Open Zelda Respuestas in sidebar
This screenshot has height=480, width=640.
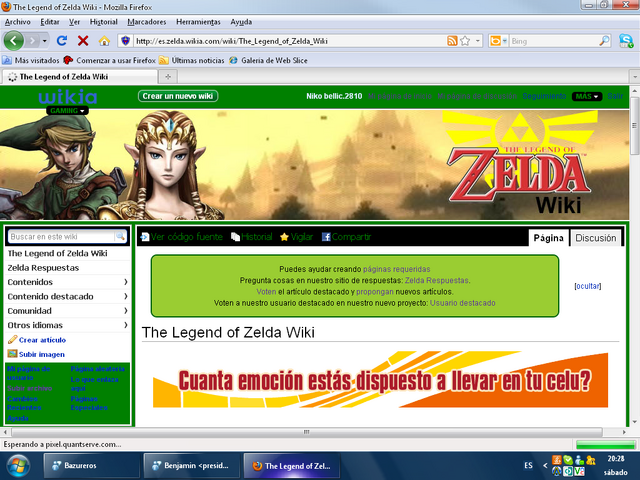tap(43, 268)
